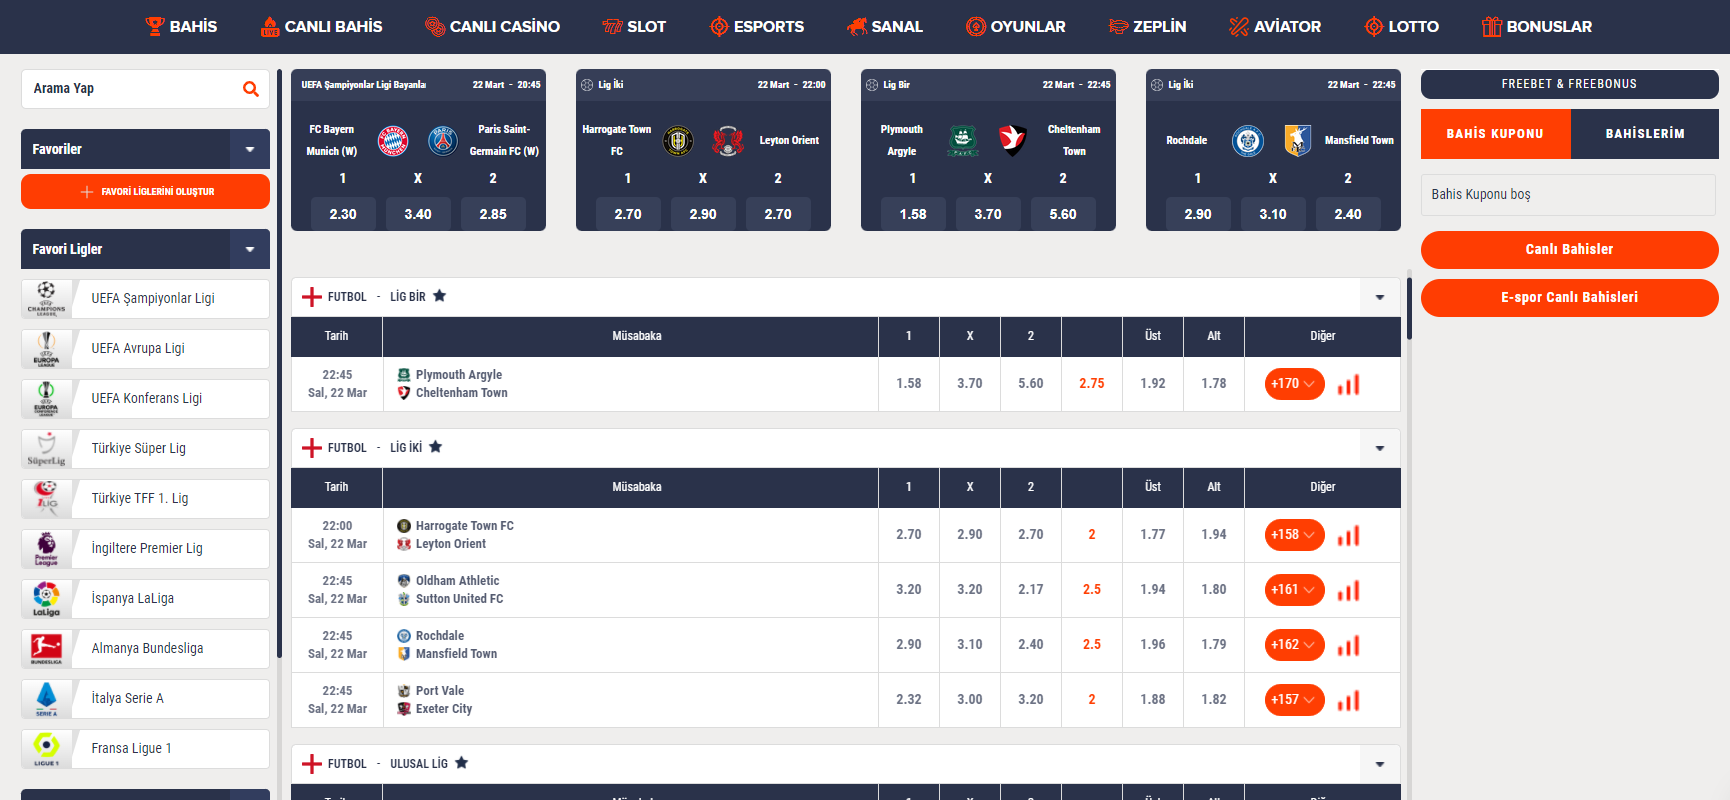The image size is (1730, 800).
Task: Favorite the Lig İki league star
Action: (x=435, y=447)
